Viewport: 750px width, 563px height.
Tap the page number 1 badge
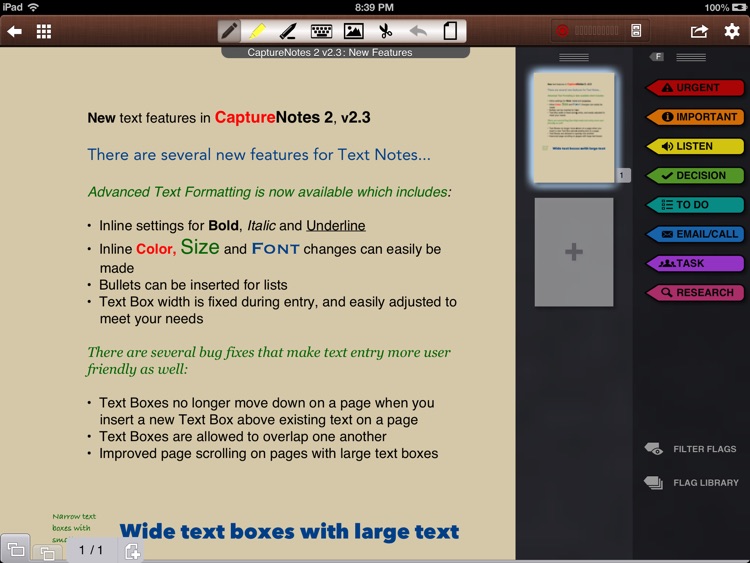(622, 175)
